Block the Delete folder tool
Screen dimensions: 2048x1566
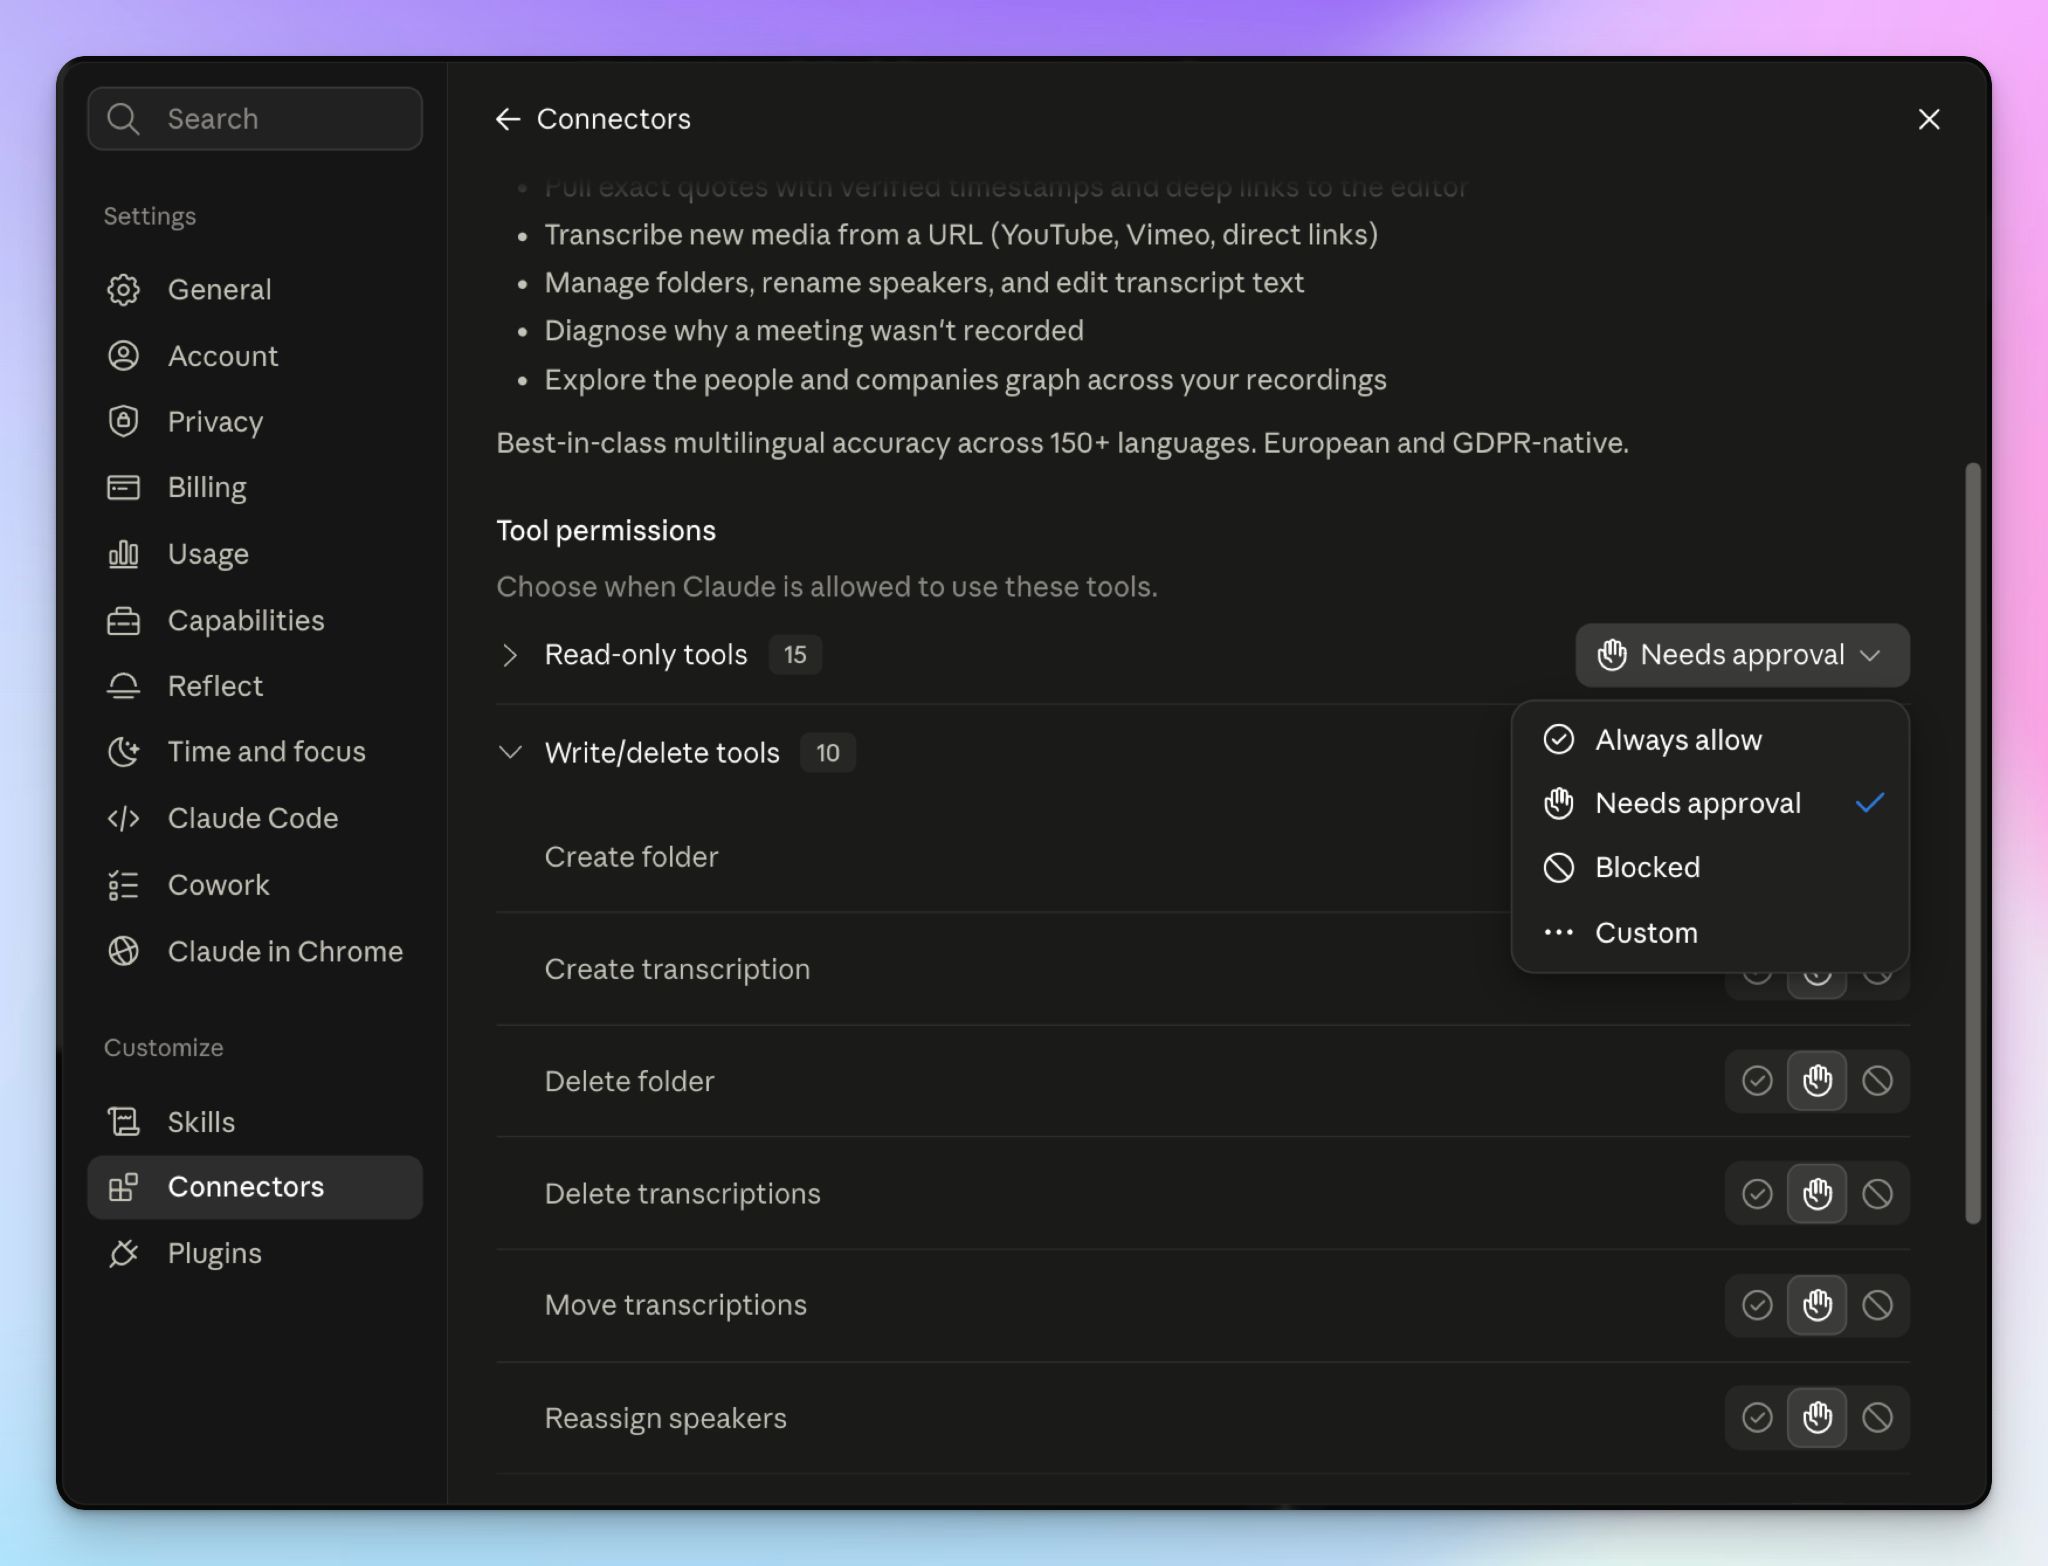coord(1877,1081)
